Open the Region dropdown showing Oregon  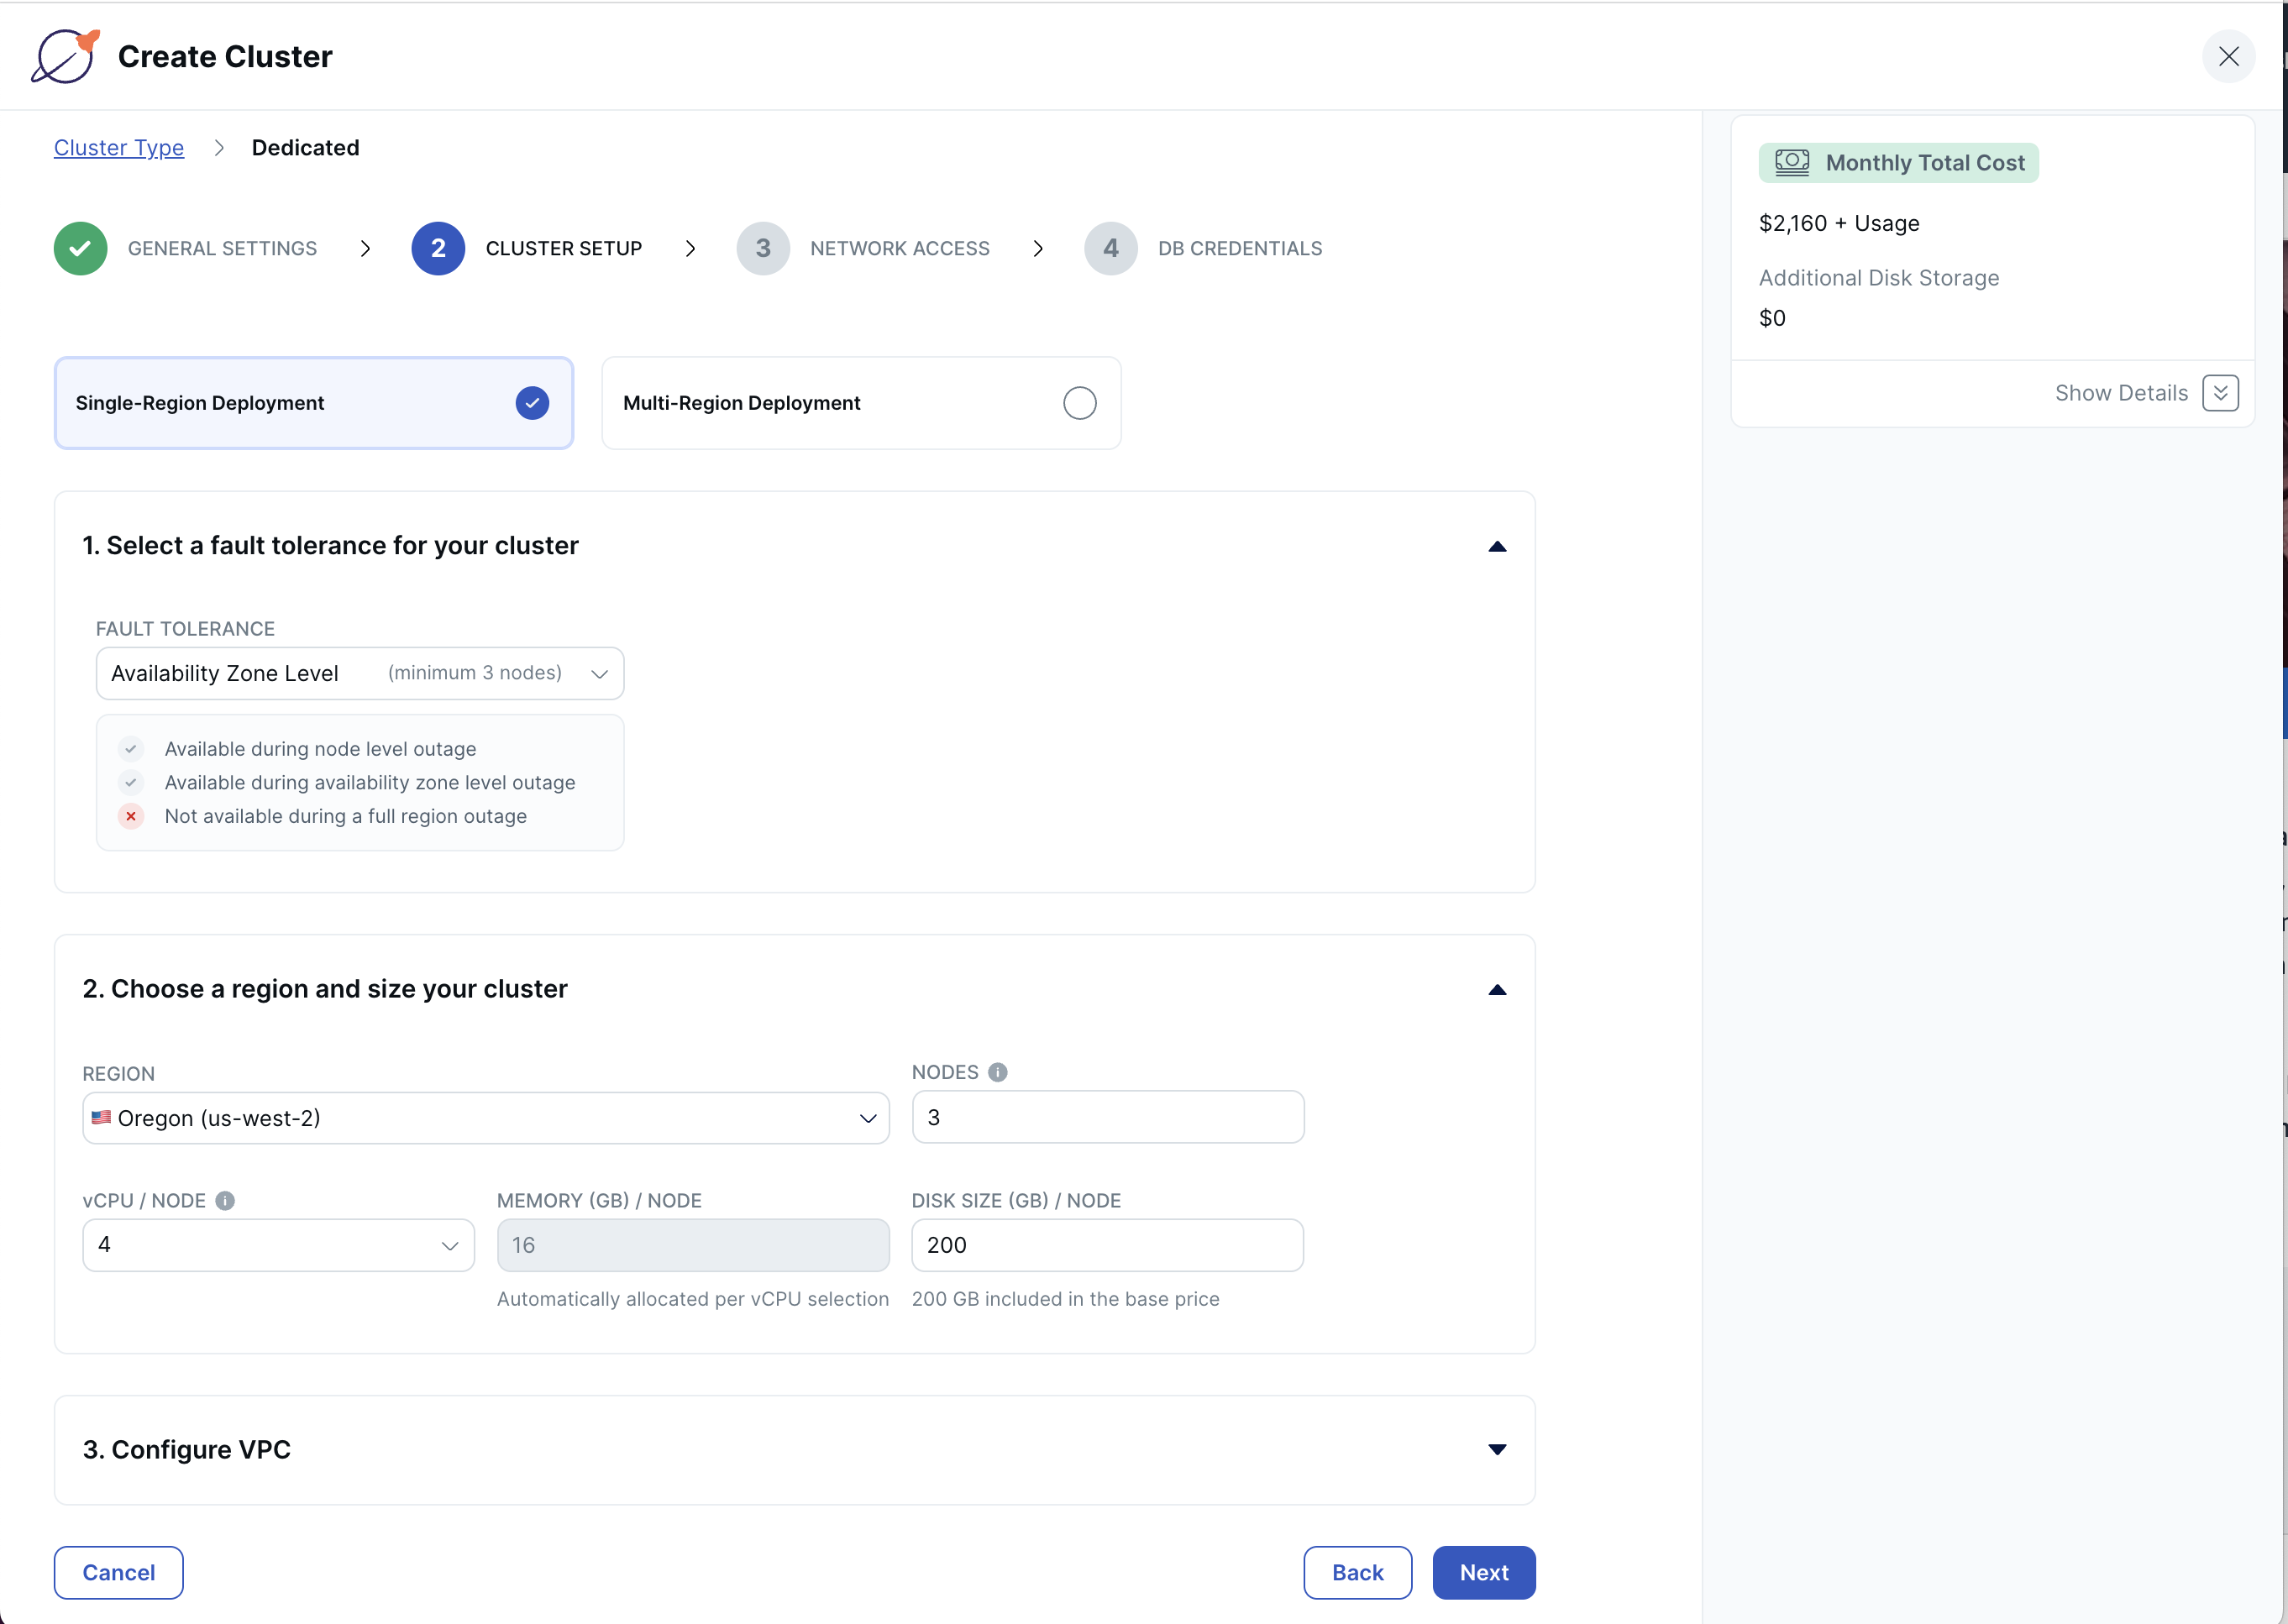coord(485,1118)
